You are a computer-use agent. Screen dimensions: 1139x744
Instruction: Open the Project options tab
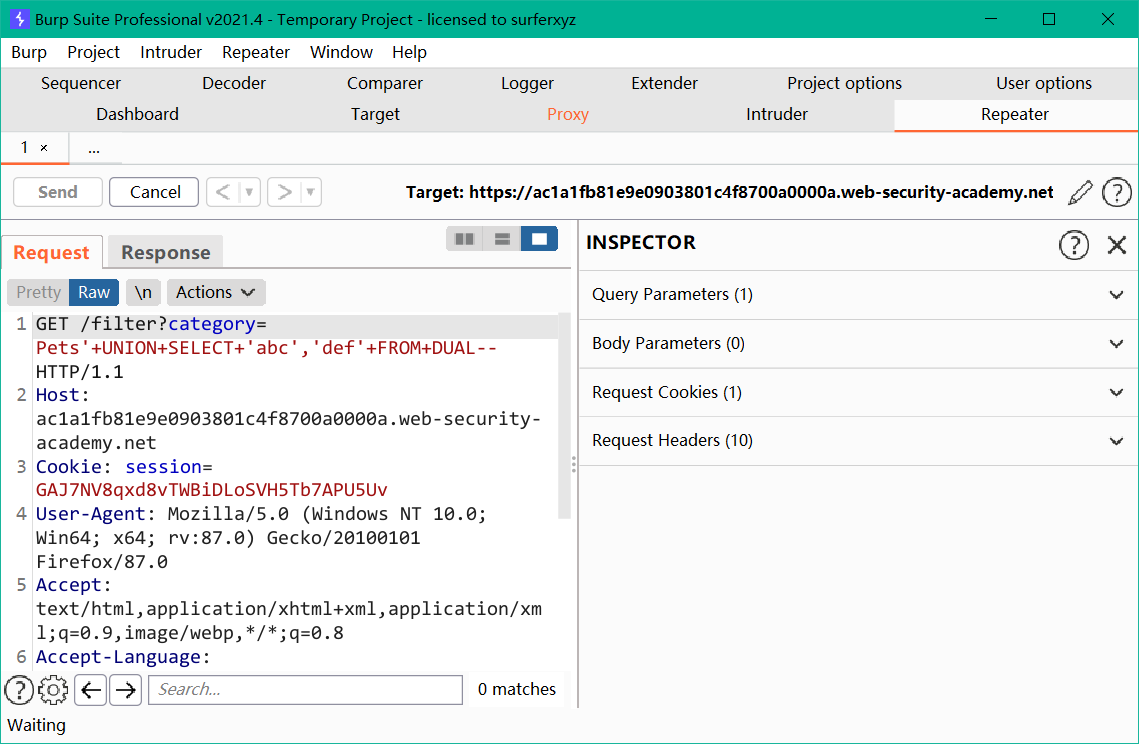coord(844,84)
